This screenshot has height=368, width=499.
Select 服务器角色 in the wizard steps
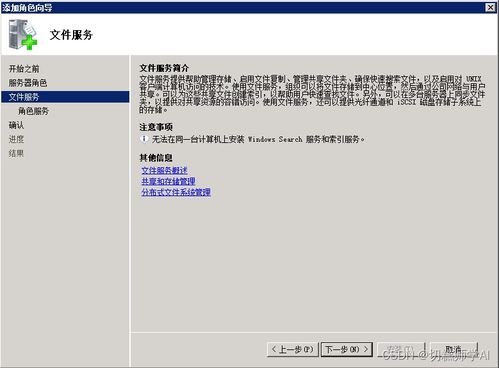(x=28, y=83)
